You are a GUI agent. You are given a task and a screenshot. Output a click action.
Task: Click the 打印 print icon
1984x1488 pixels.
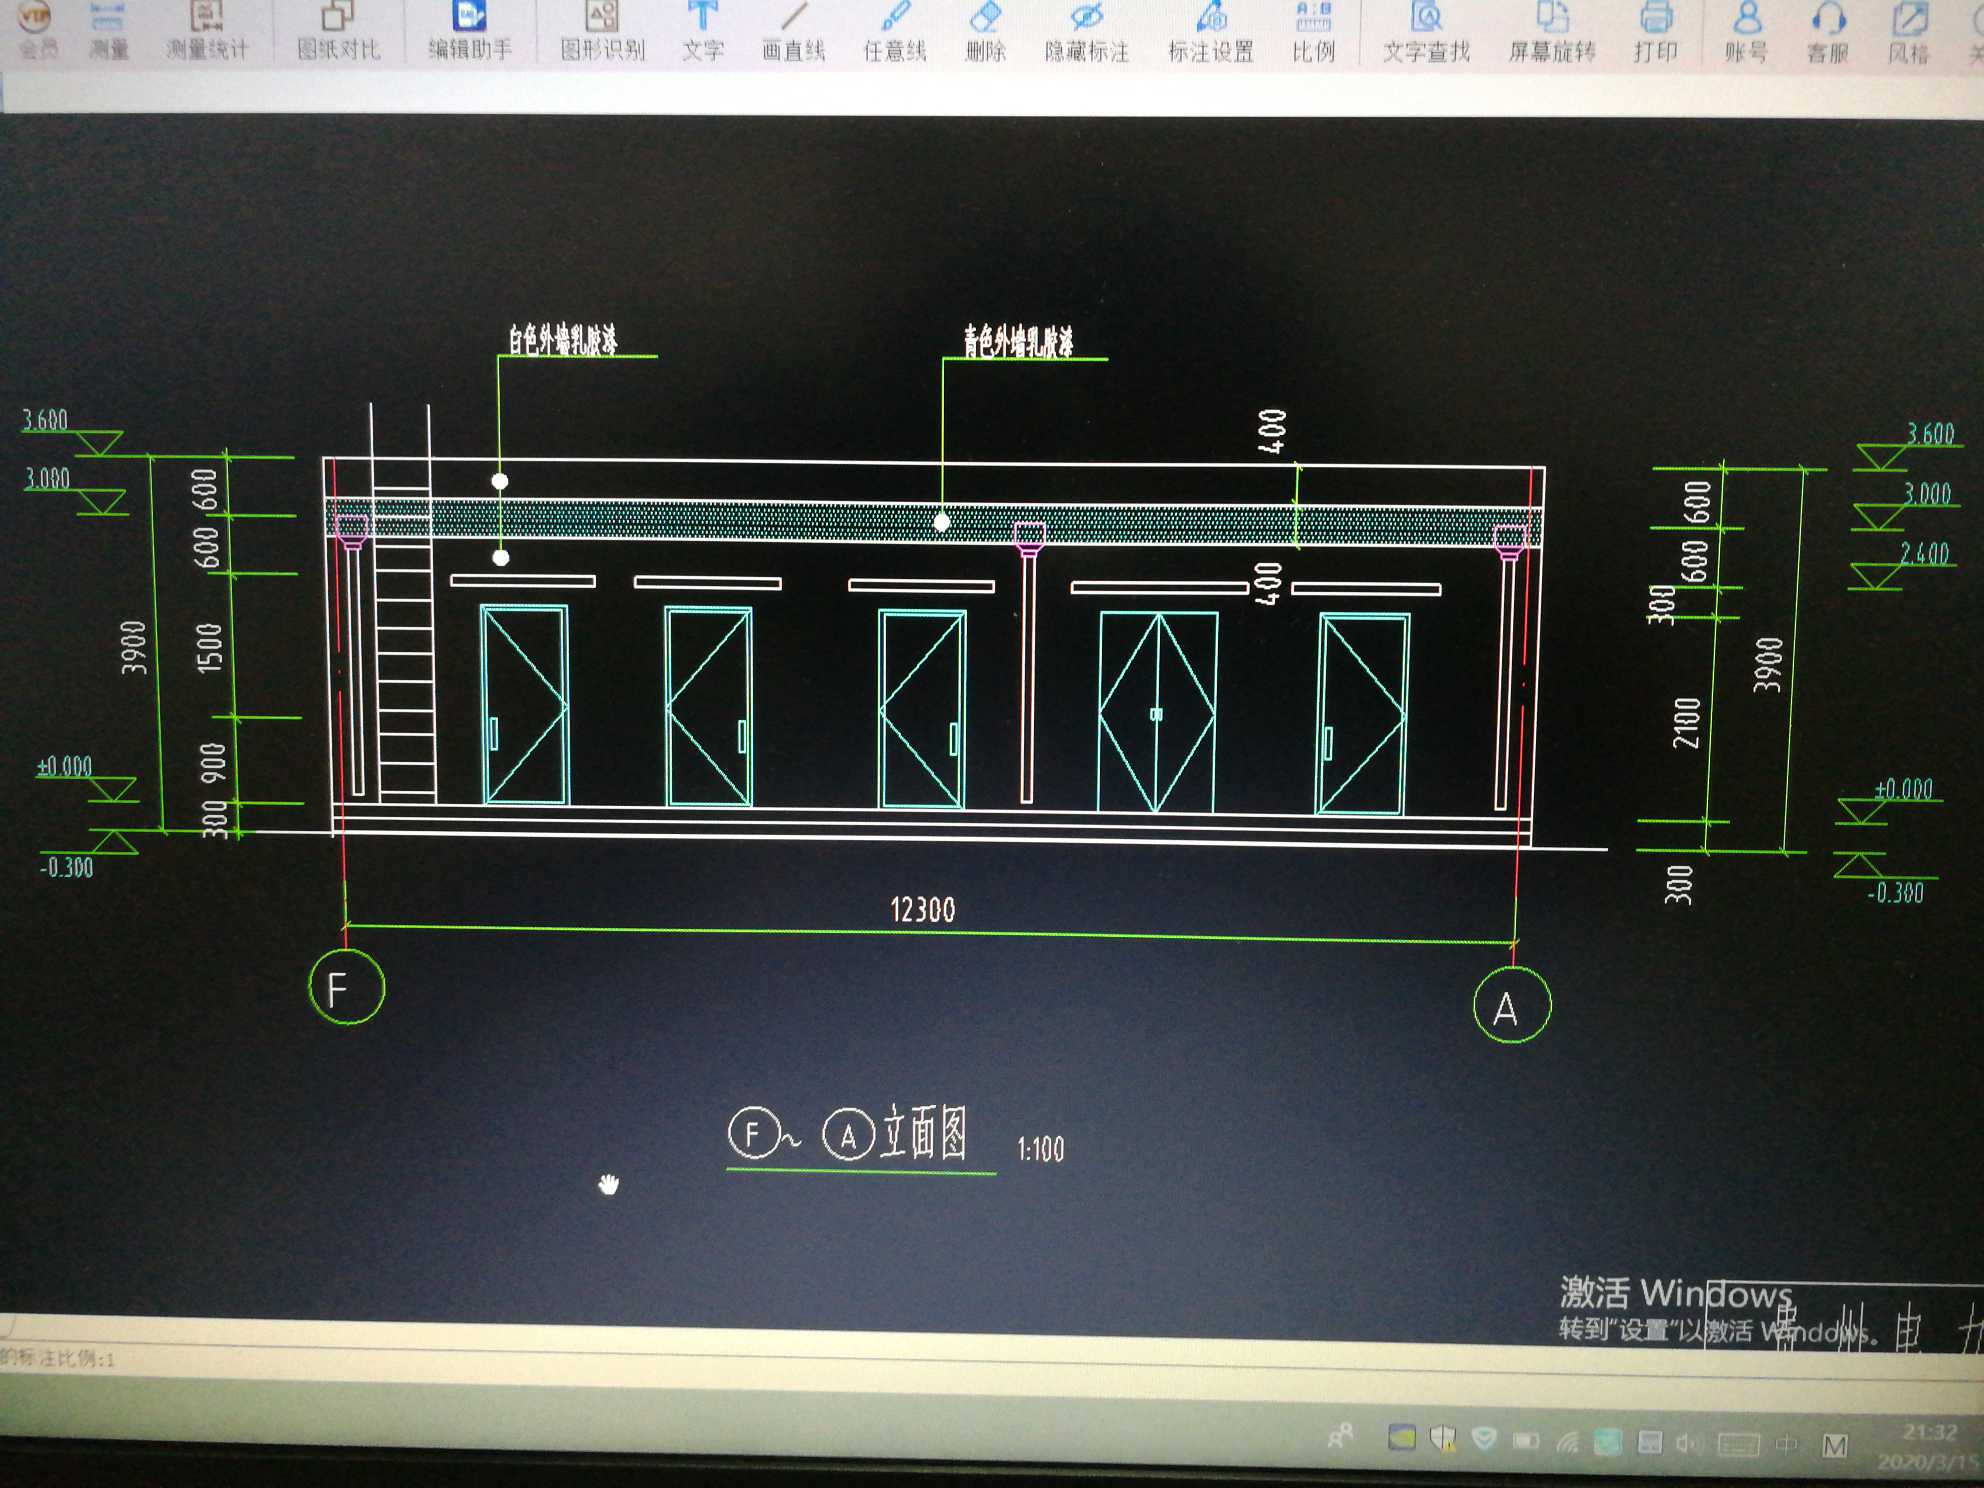[x=1655, y=30]
